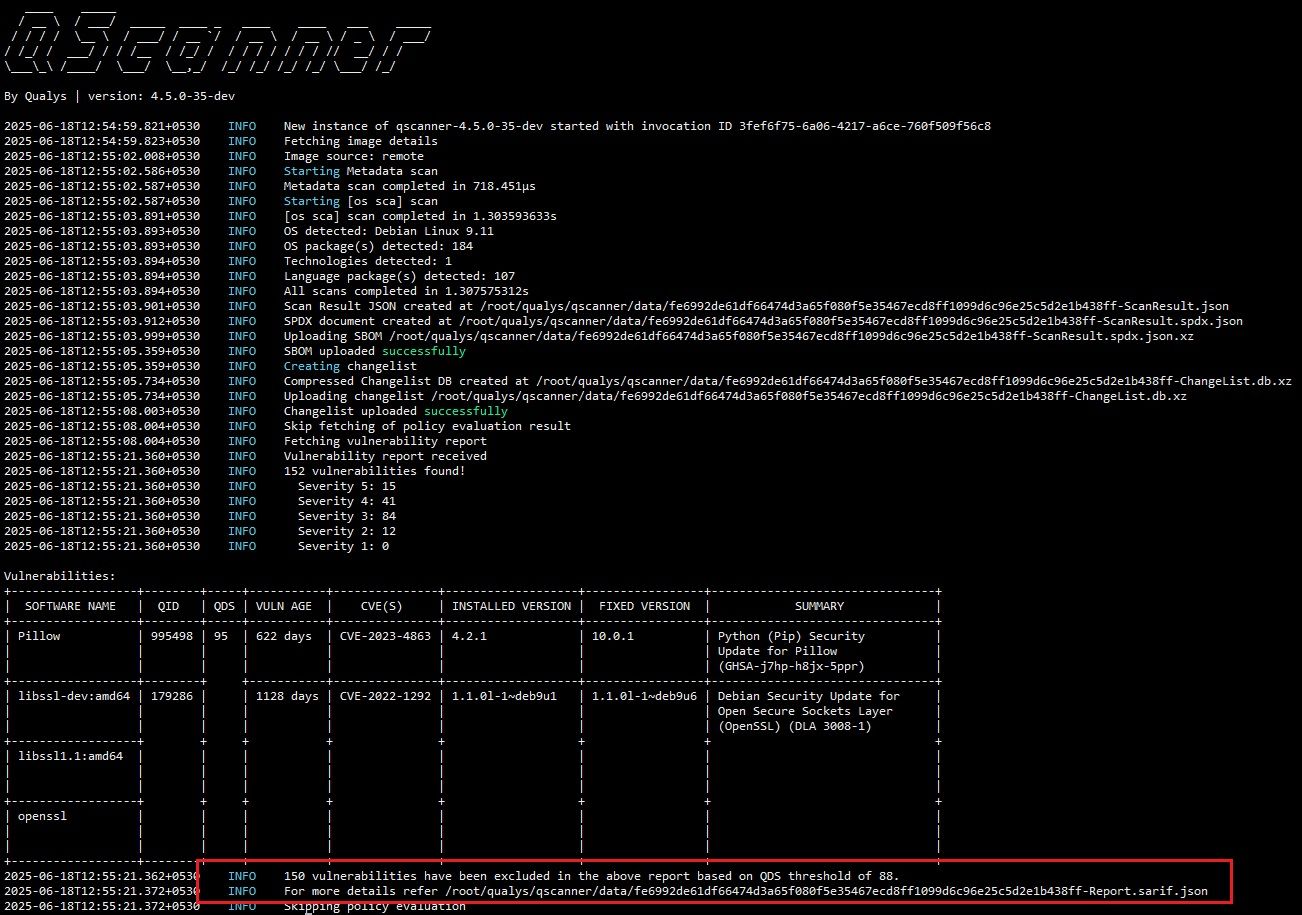Image resolution: width=1302 pixels, height=915 pixels.
Task: Click 'Compressed Changelist DB created at' line
Action: coord(787,381)
